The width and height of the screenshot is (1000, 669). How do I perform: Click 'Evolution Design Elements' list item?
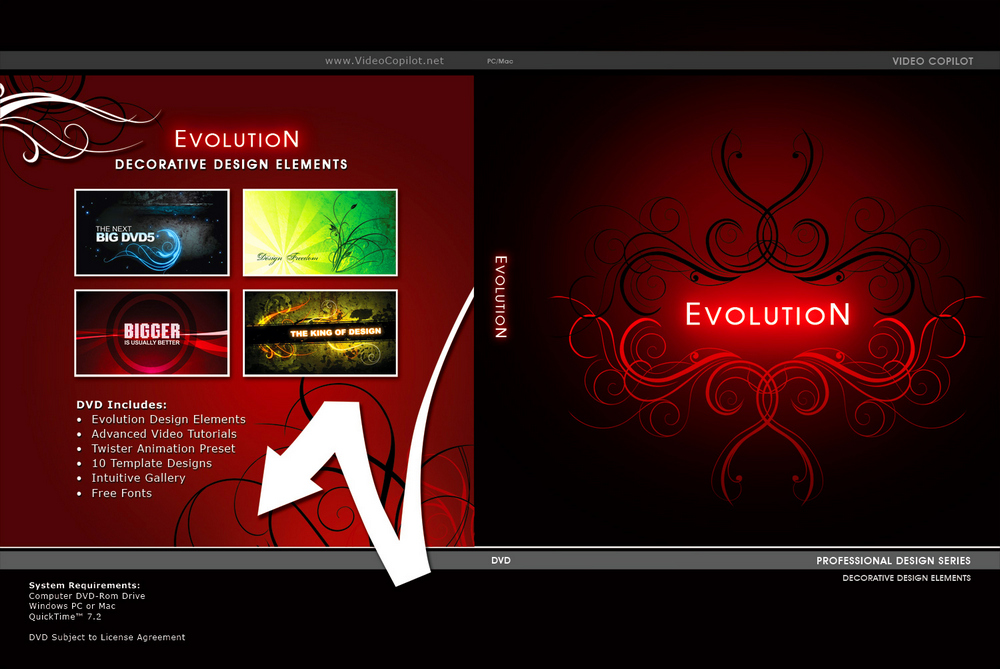(168, 419)
